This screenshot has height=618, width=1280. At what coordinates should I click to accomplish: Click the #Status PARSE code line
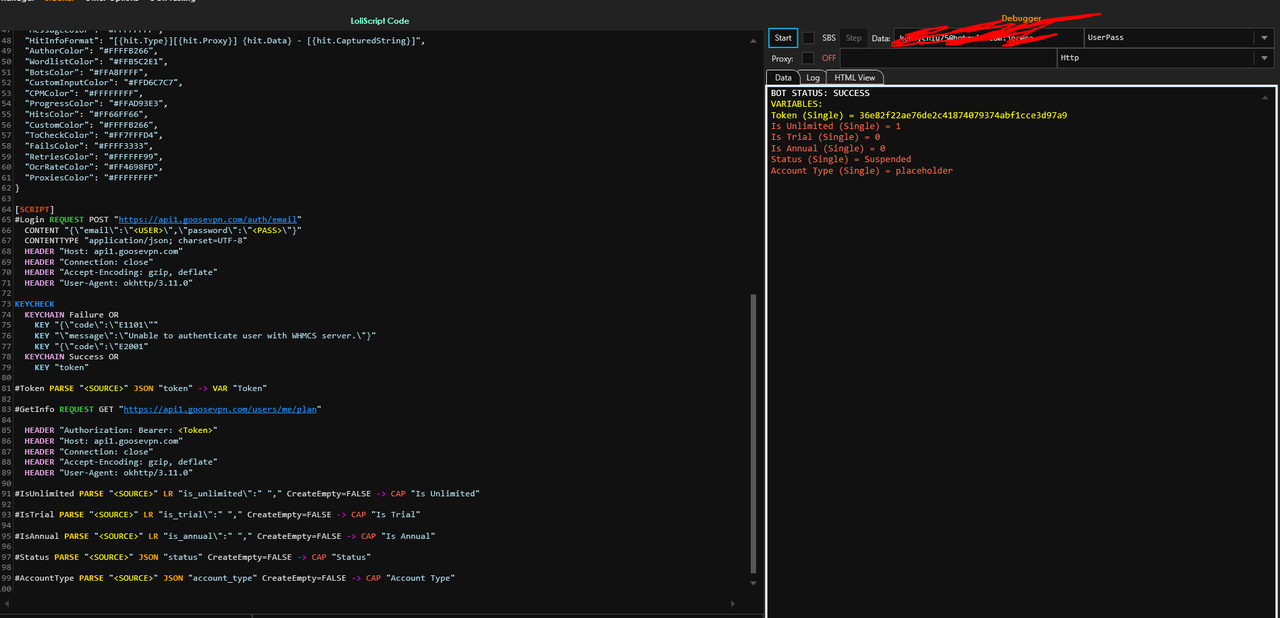[193, 557]
